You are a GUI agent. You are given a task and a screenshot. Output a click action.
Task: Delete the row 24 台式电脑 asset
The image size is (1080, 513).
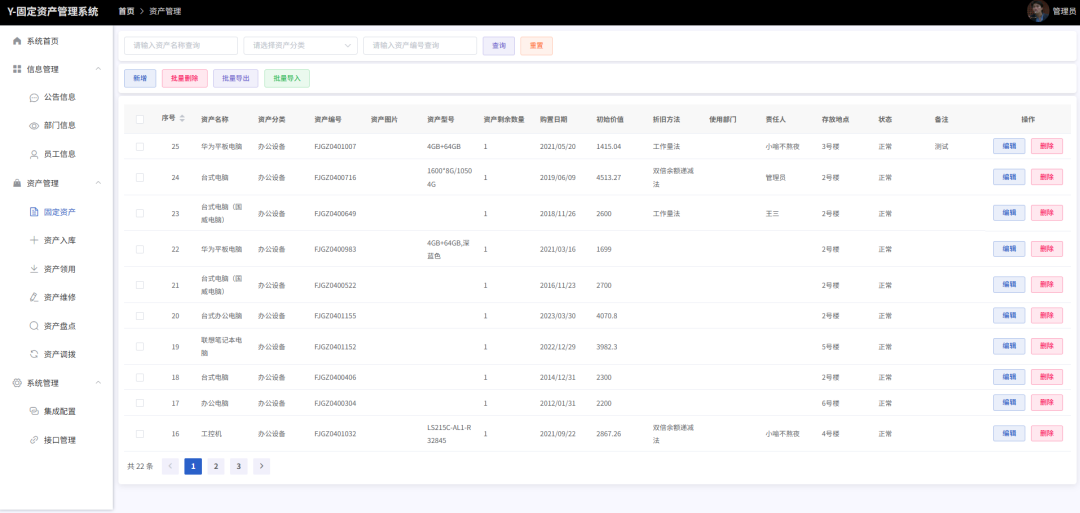pos(1046,177)
